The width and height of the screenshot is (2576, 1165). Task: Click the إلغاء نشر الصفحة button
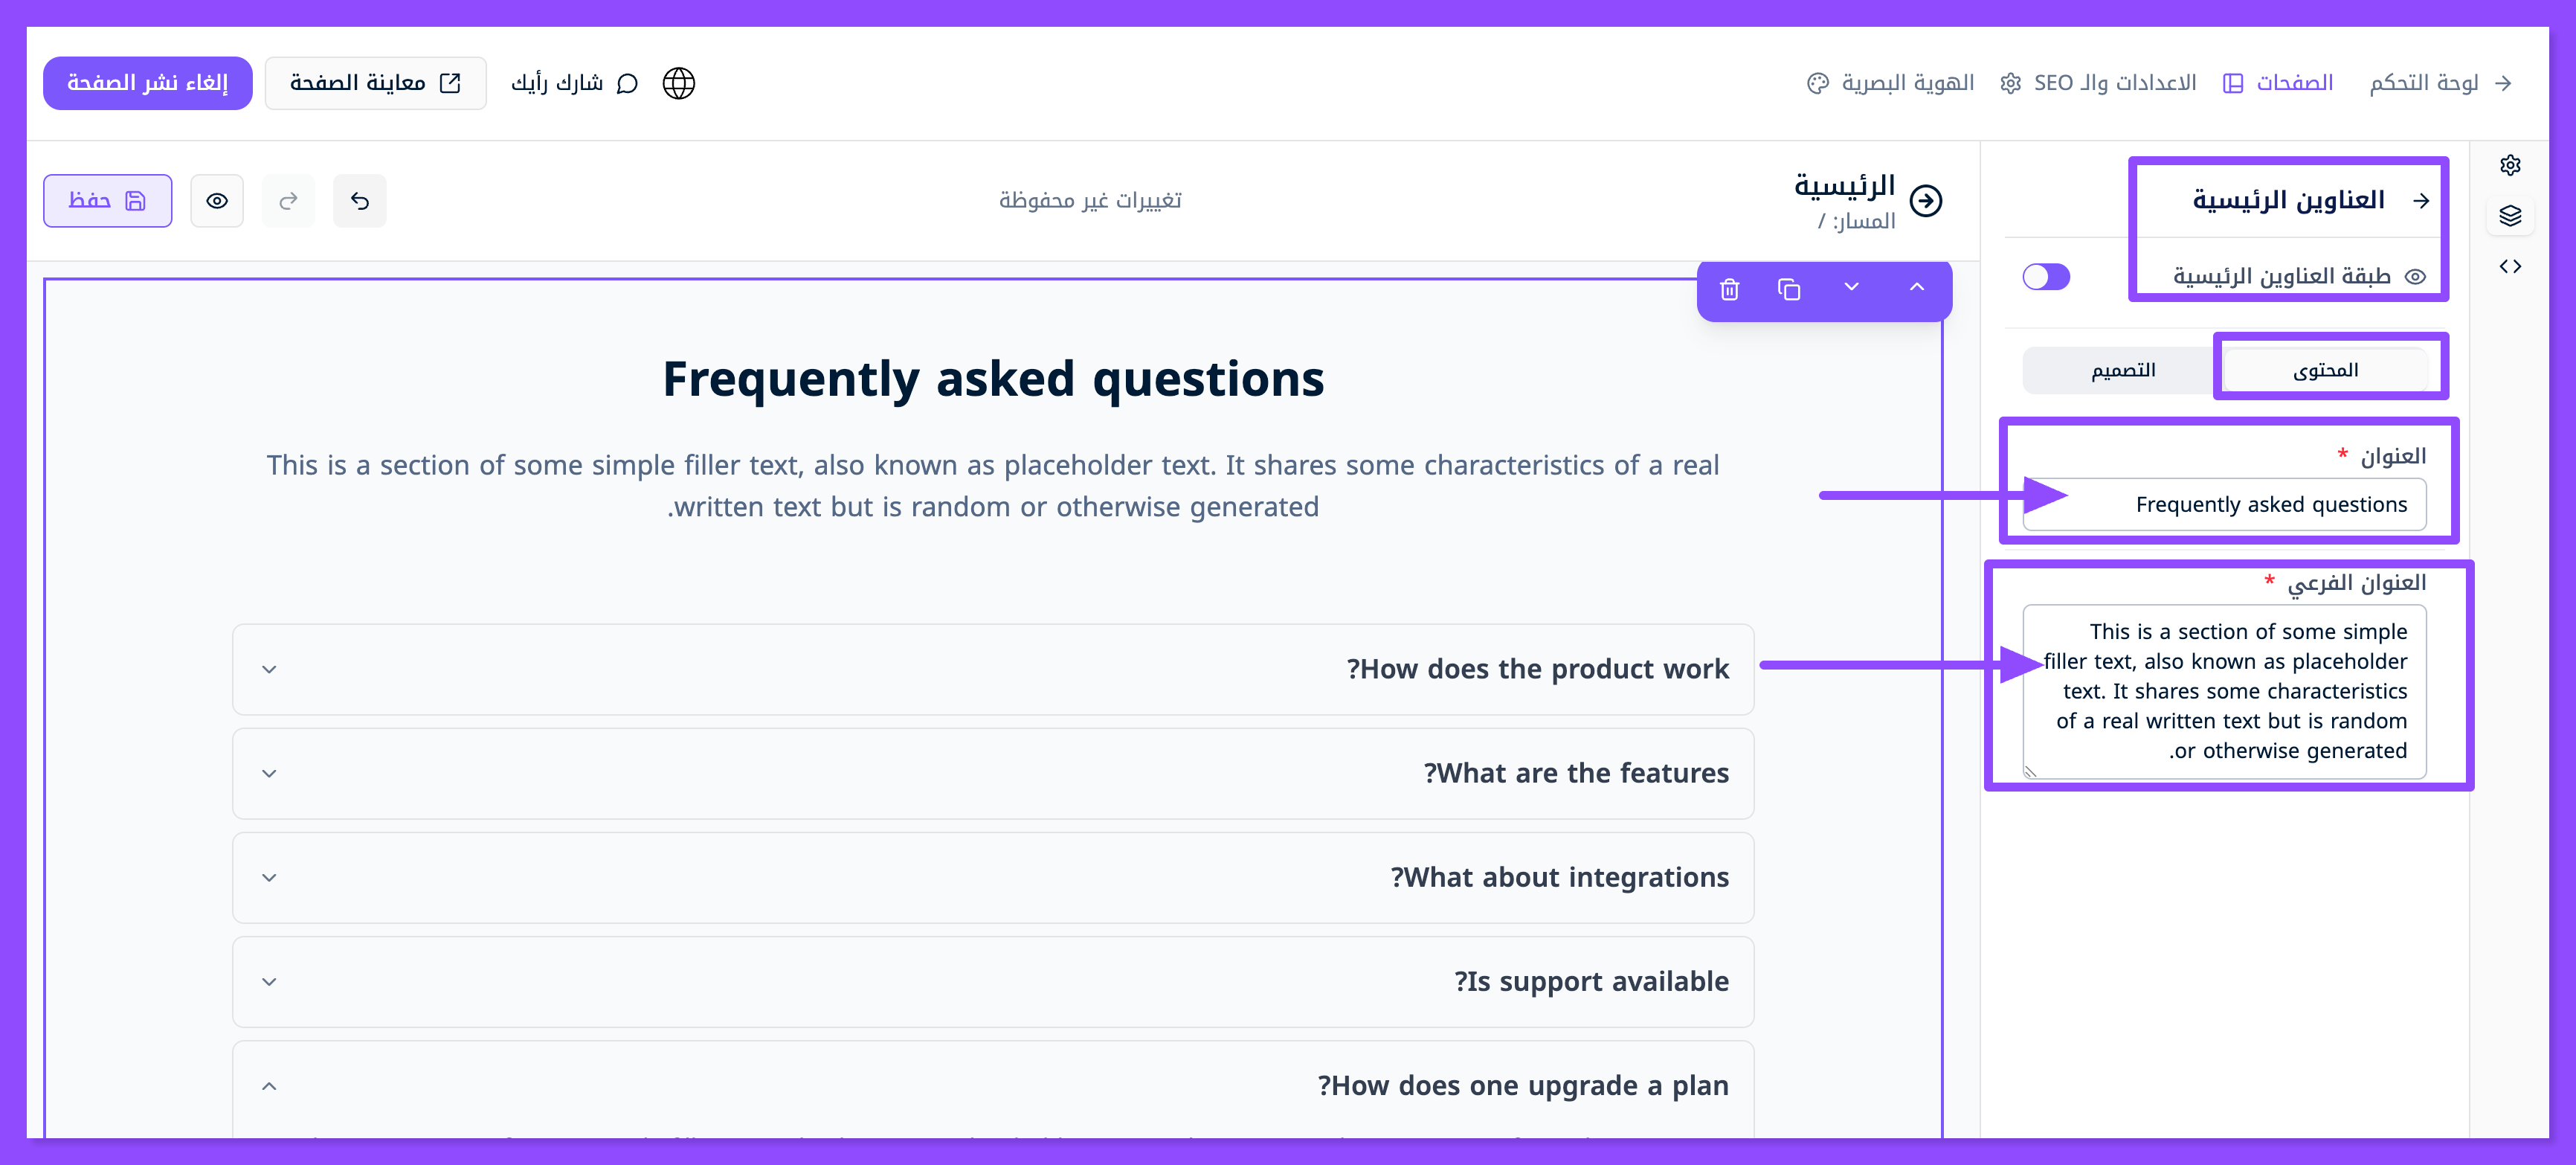click(x=147, y=83)
